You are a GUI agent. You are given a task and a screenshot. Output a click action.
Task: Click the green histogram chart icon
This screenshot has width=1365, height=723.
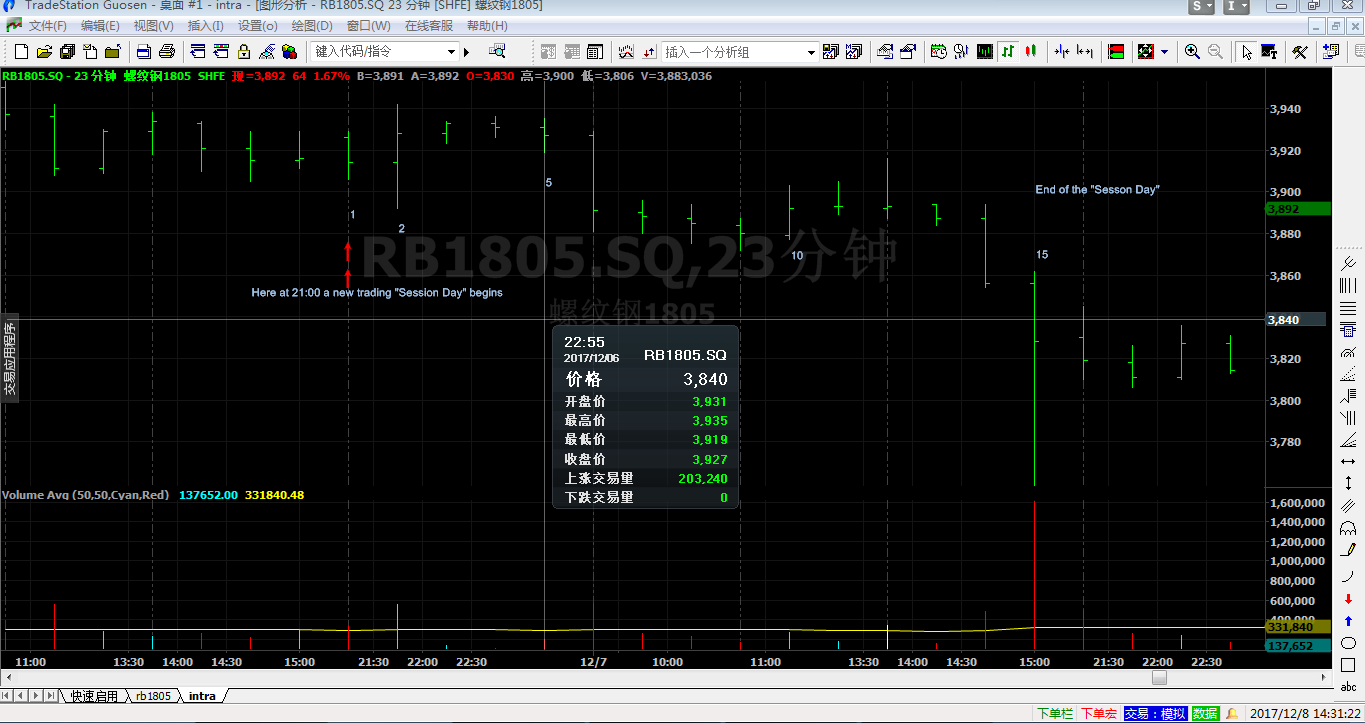tap(986, 51)
